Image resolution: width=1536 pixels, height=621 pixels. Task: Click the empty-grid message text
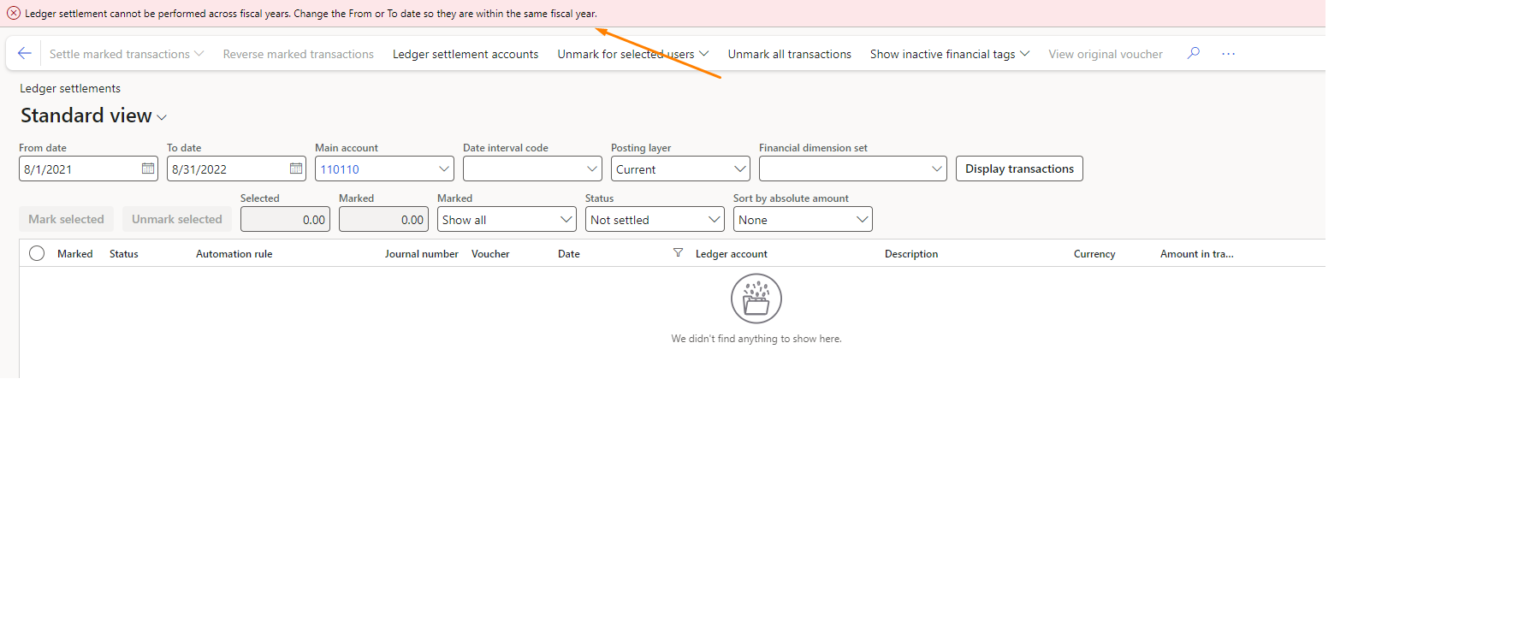[x=756, y=339]
